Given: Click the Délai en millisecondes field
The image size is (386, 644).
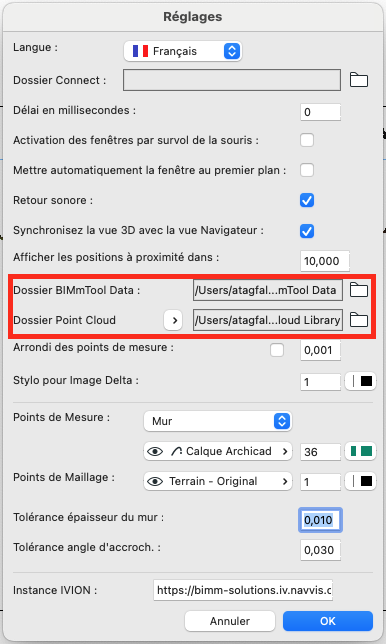Looking at the screenshot, I should pyautogui.click(x=320, y=112).
